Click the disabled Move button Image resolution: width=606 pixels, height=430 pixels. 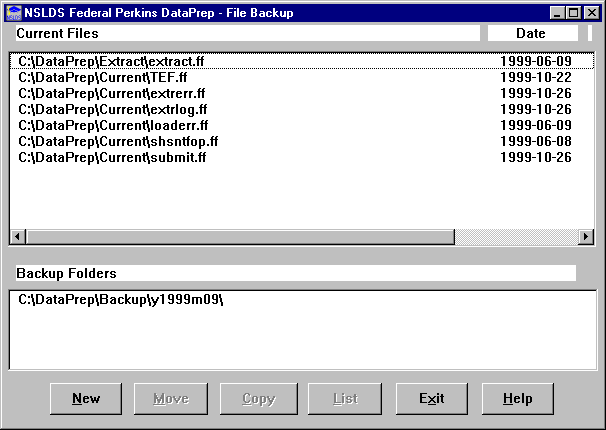pos(171,399)
